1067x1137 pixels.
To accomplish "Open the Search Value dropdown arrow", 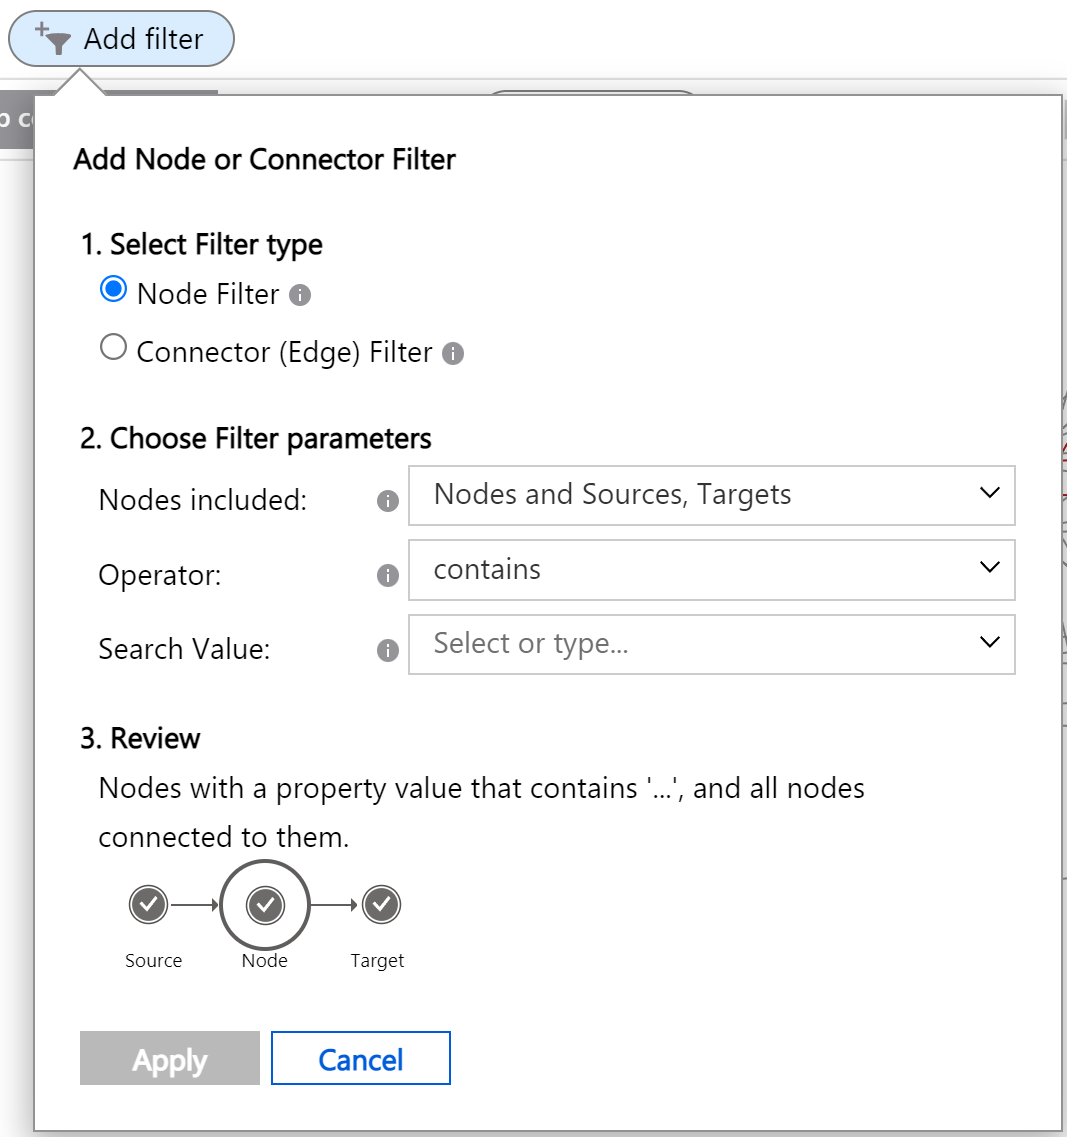I will tap(990, 643).
